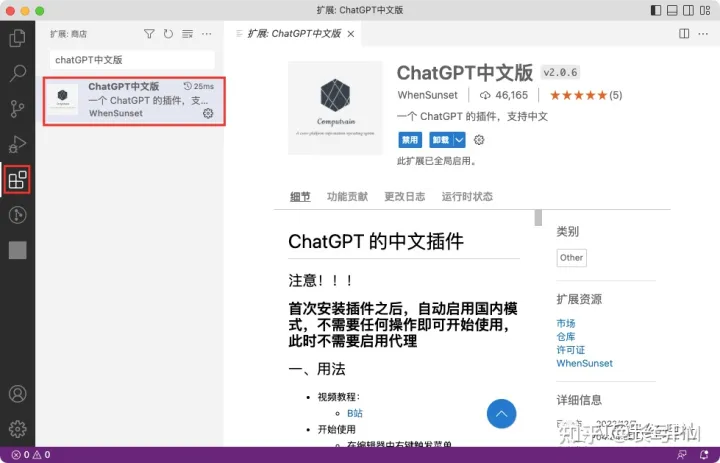720x463 pixels.
Task: Open WhenSunset link under 扩展资源
Action: [585, 363]
